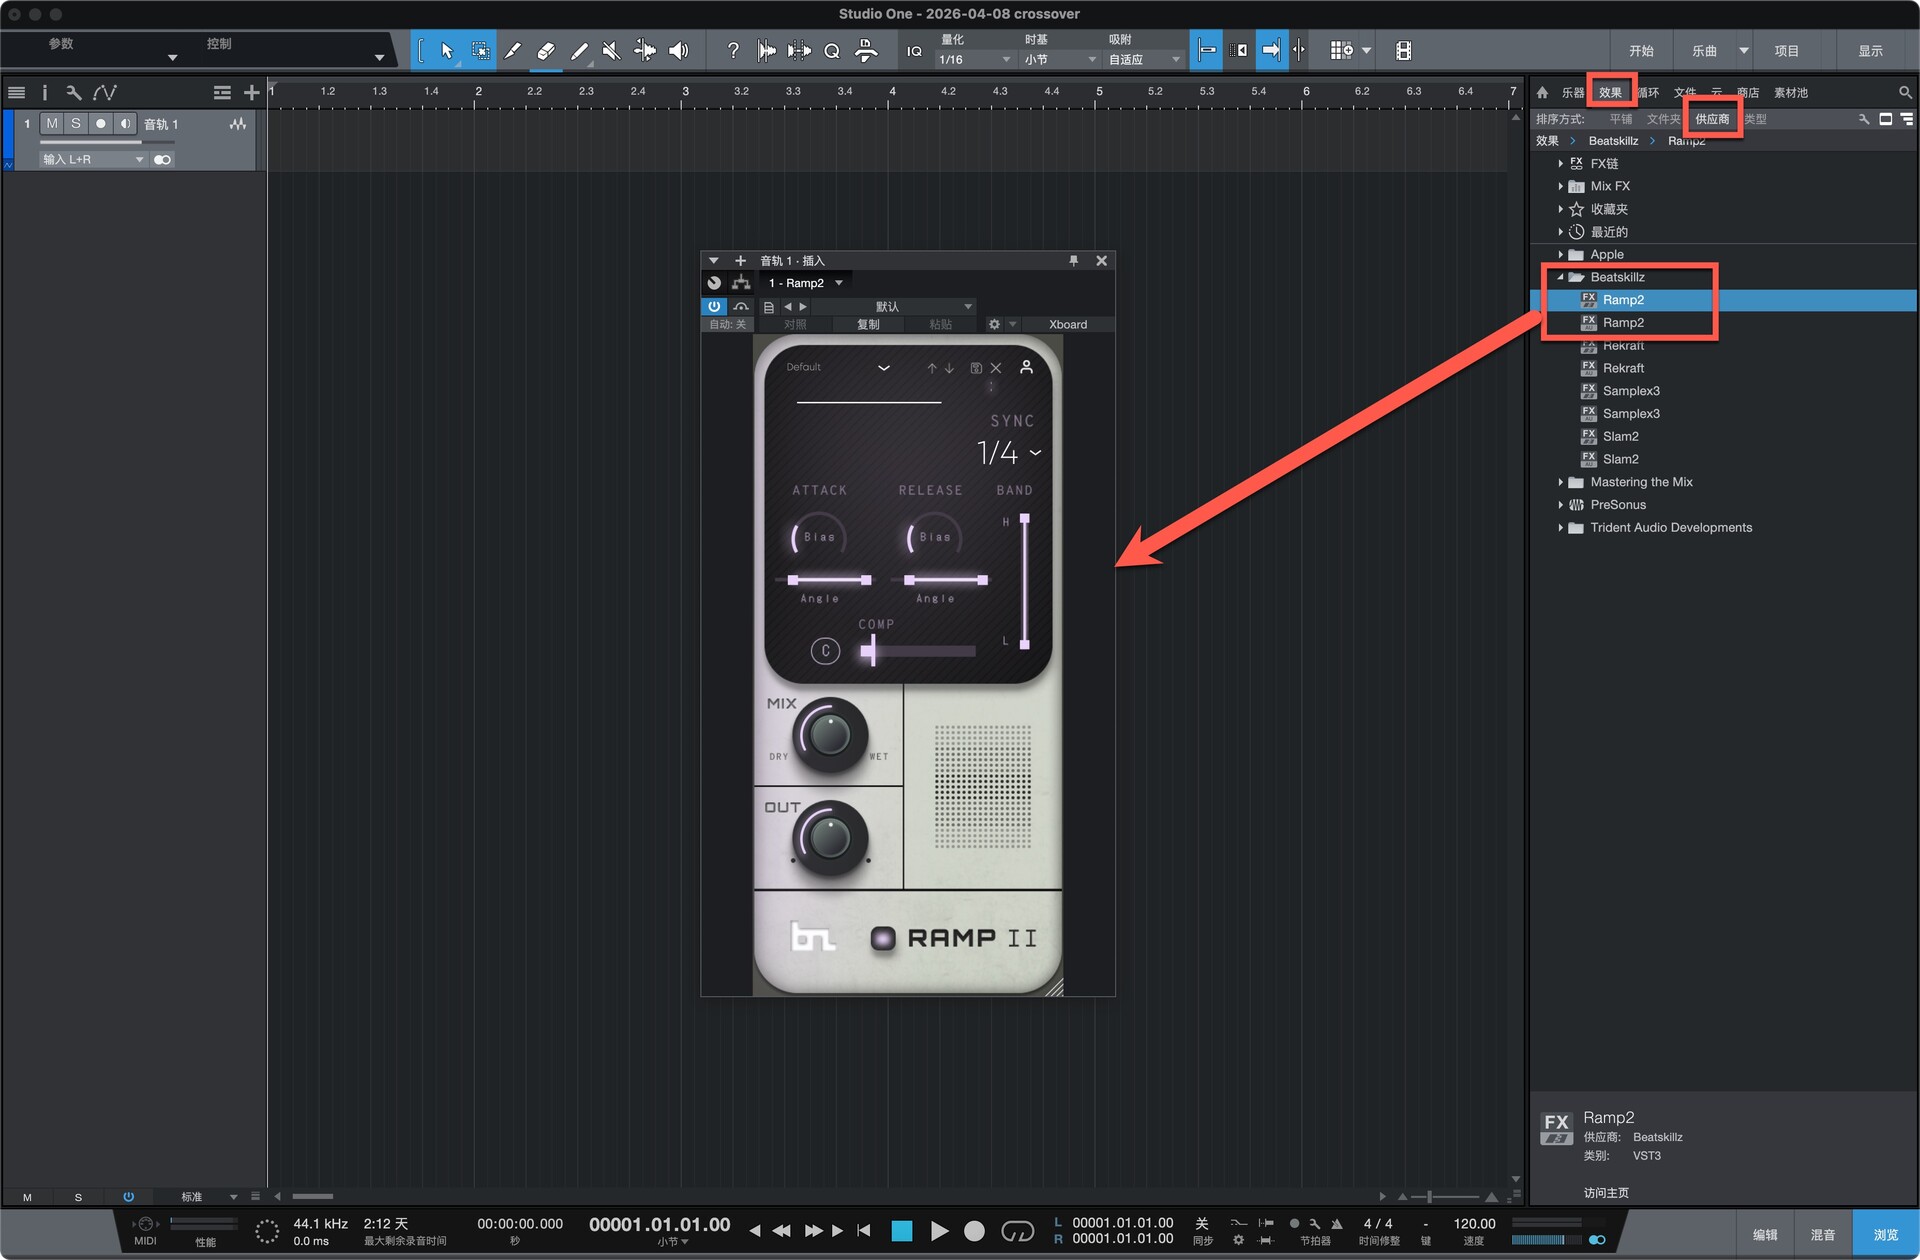Adjust the MIX dry/wet knob
Viewport: 1920px width, 1260px height.
click(829, 736)
